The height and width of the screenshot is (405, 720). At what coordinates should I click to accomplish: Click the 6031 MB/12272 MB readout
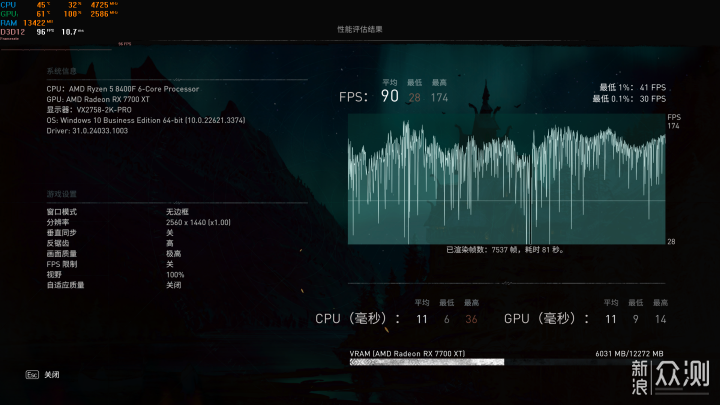point(629,354)
